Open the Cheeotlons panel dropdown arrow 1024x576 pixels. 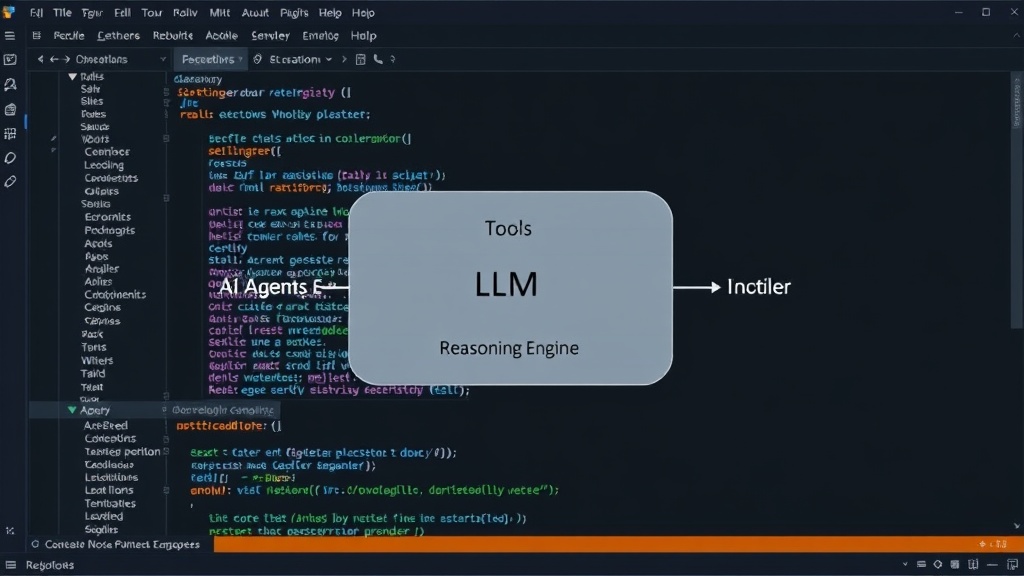(163, 59)
